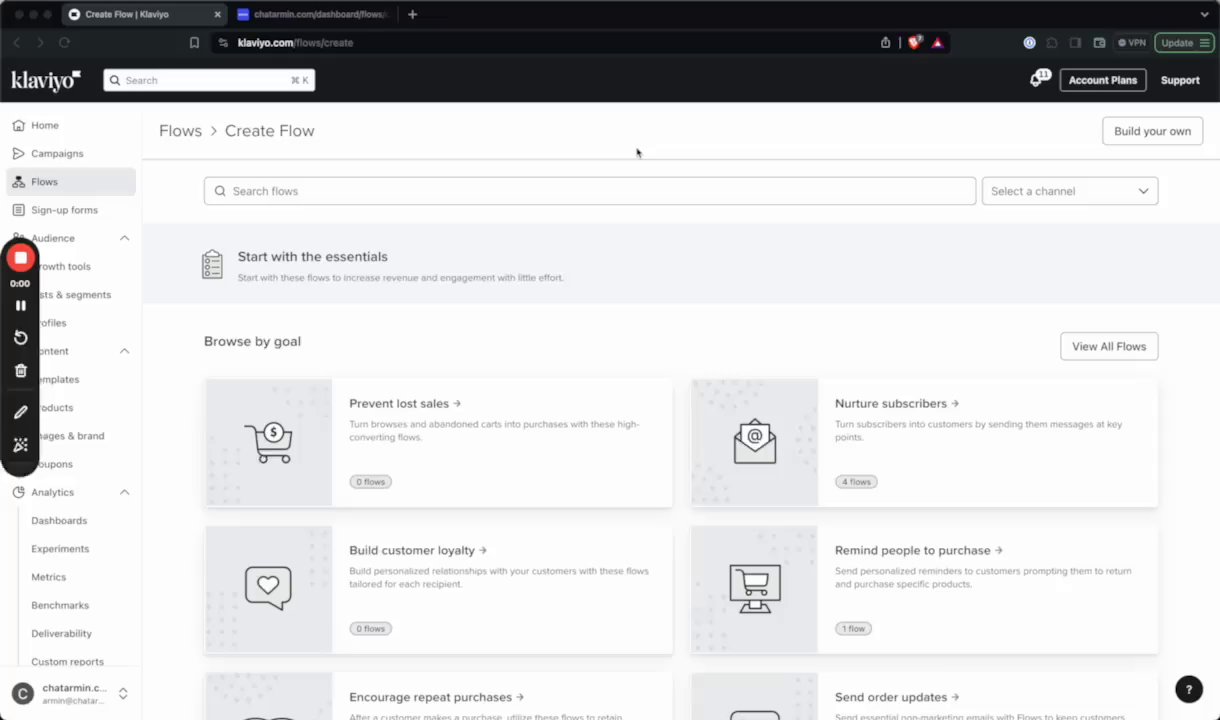
Task: Click the Flows breadcrumb link
Action: tap(180, 131)
